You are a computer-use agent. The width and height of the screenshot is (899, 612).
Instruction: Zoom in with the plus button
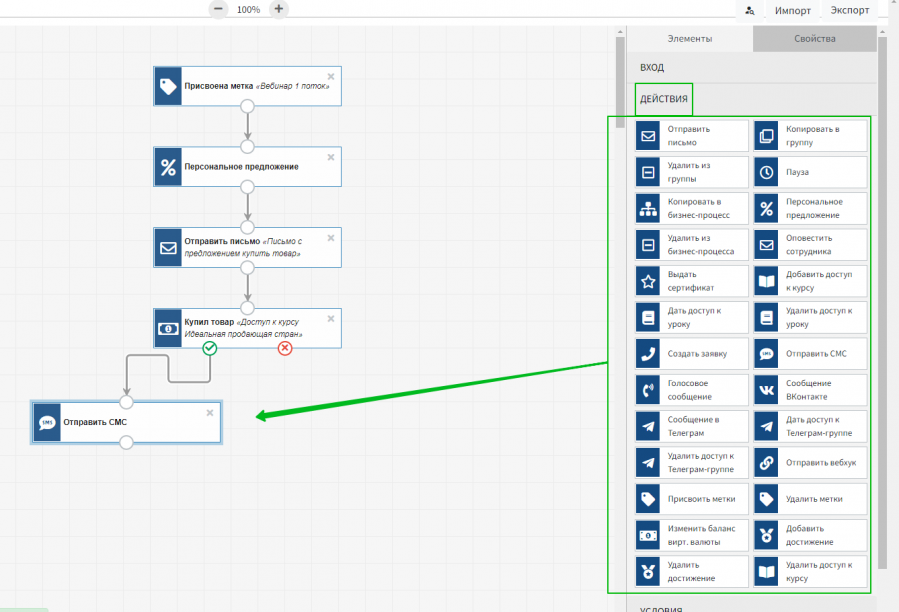[279, 9]
